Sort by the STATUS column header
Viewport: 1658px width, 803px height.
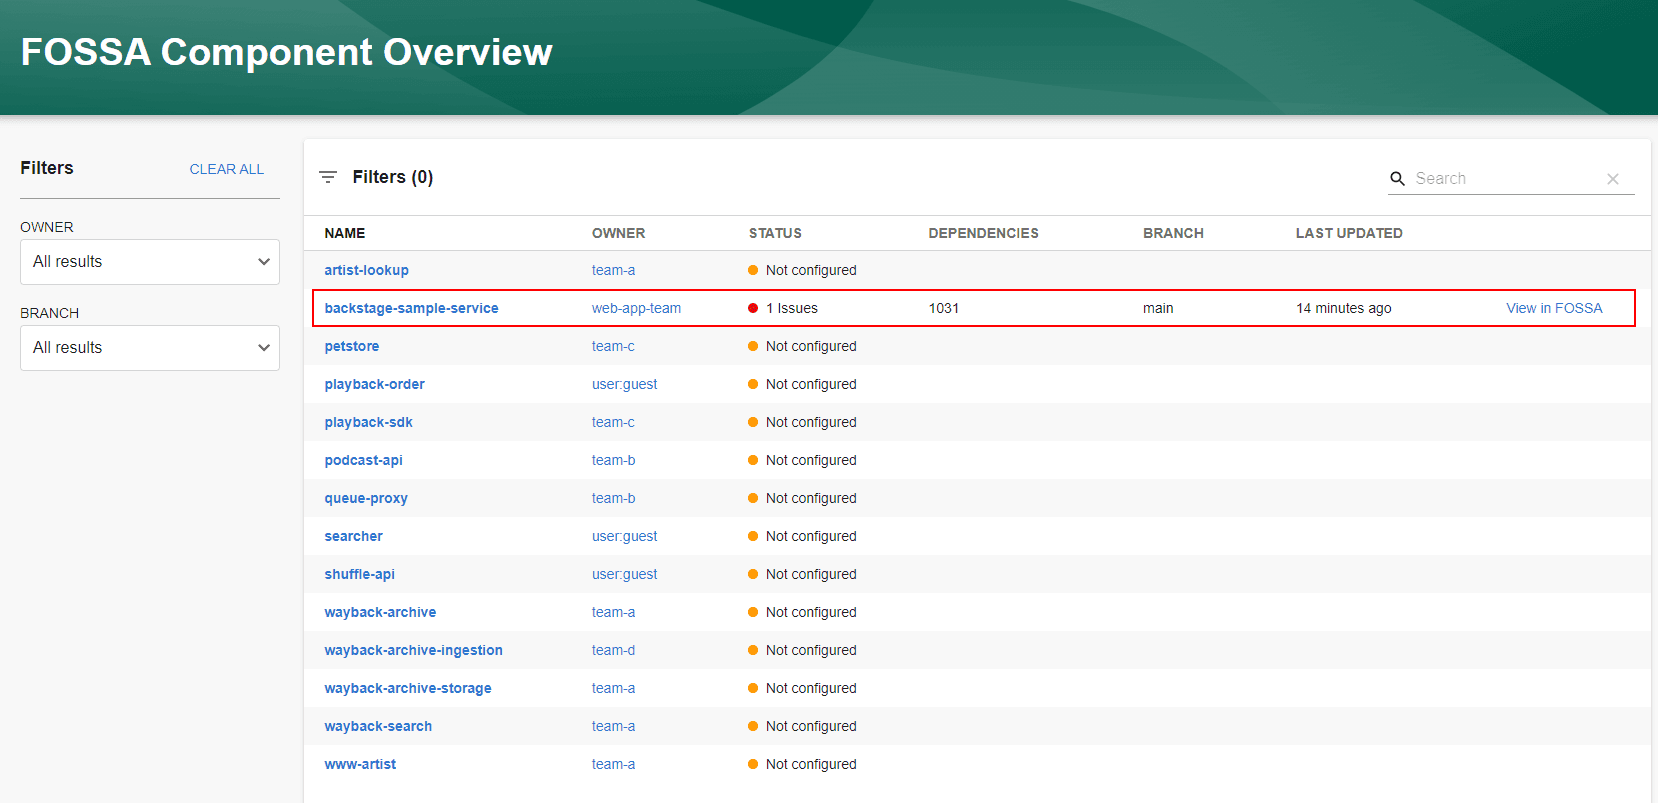tap(775, 233)
